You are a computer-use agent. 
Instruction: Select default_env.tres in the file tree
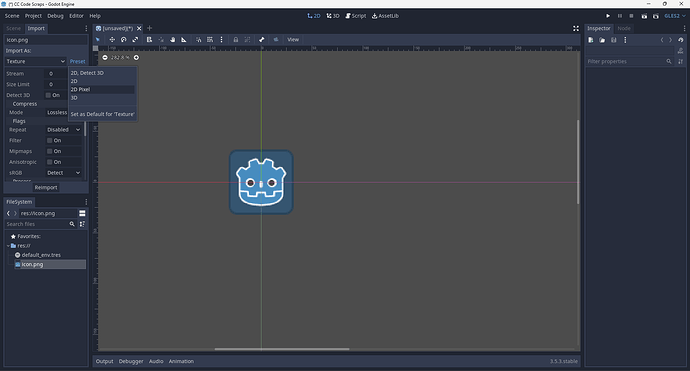tap(41, 255)
